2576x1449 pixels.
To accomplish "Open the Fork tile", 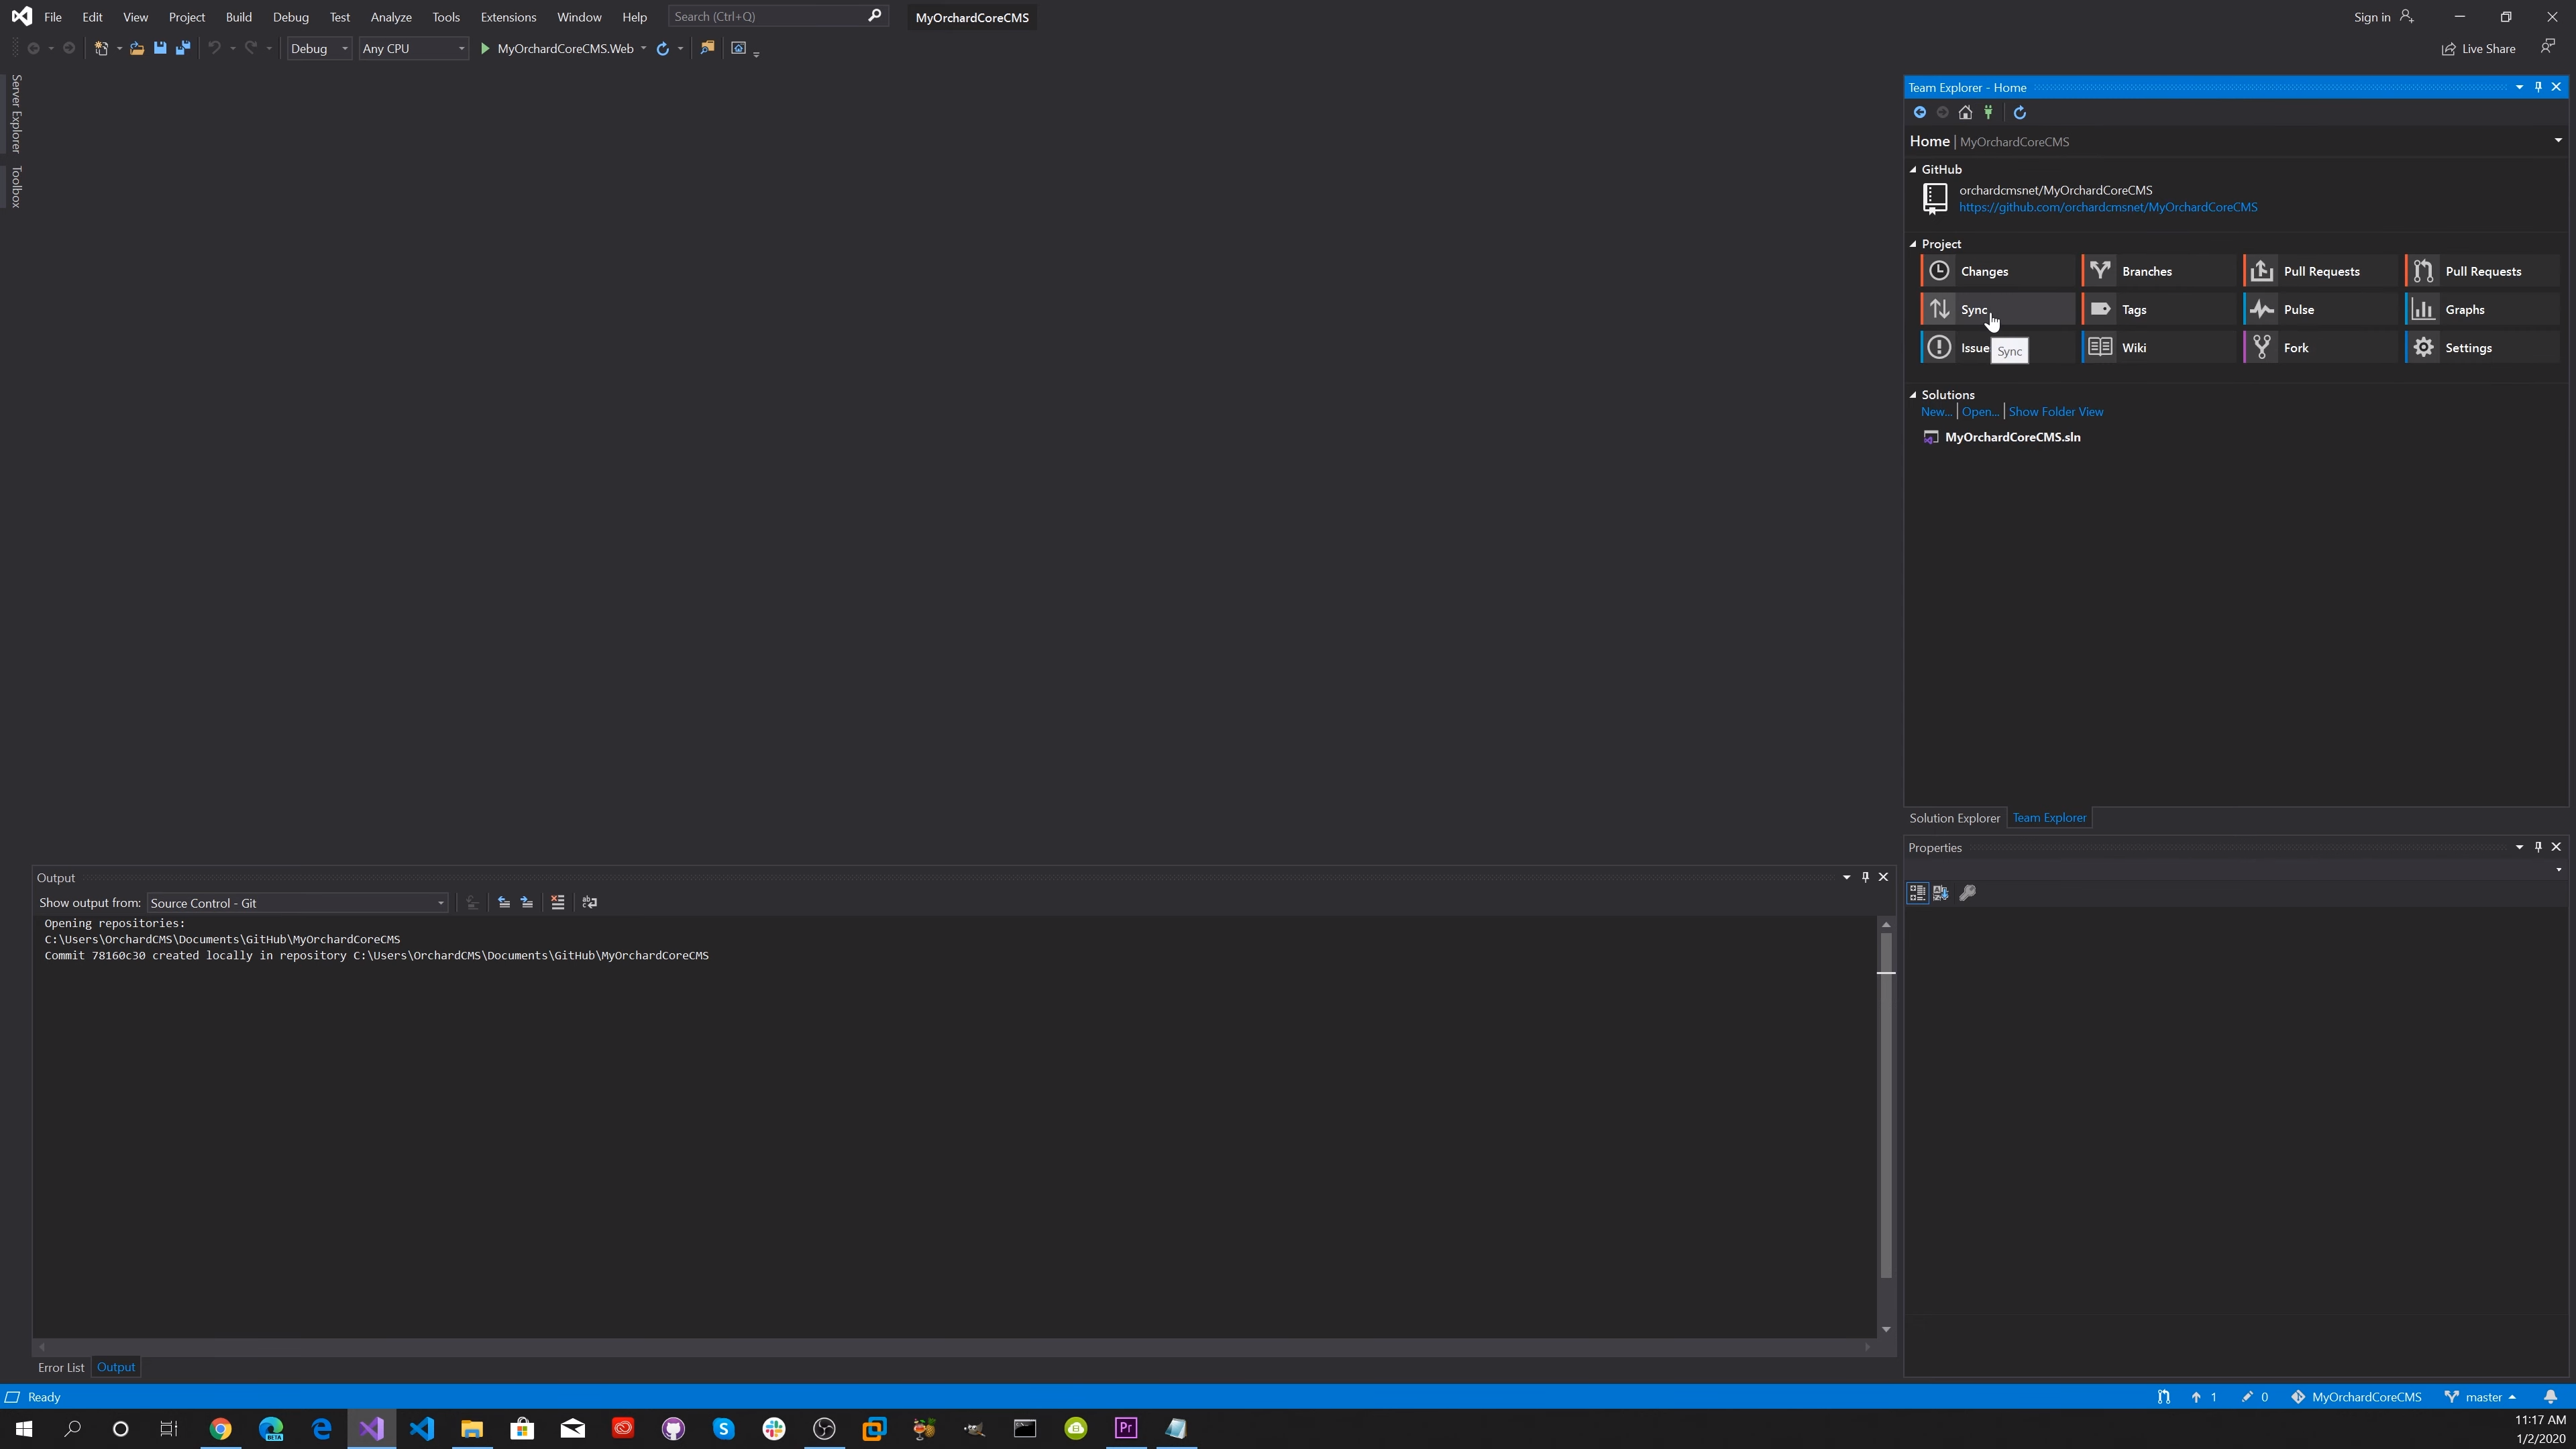I will [x=2320, y=347].
